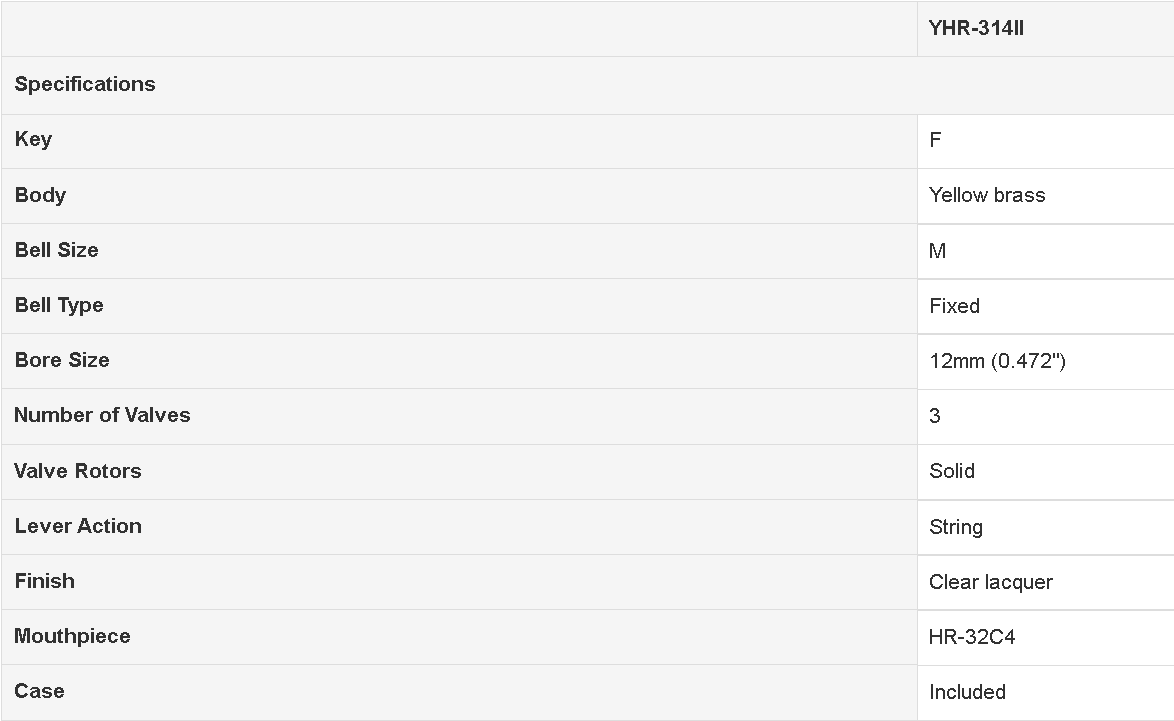Select the Included case value

point(967,693)
